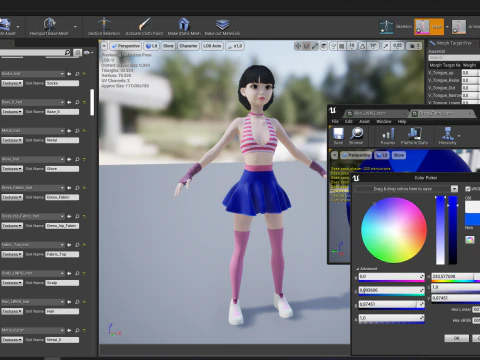Click the Params toolbar icon
Viewport: 480px width, 360px height.
[388, 135]
